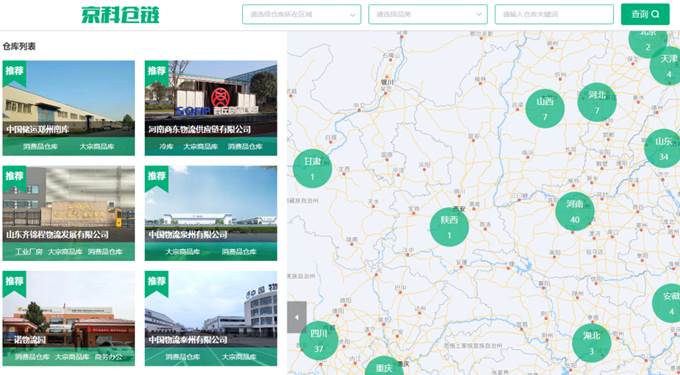Click the 查询 search button
Viewport: 680px width, 375px height.
pyautogui.click(x=645, y=14)
